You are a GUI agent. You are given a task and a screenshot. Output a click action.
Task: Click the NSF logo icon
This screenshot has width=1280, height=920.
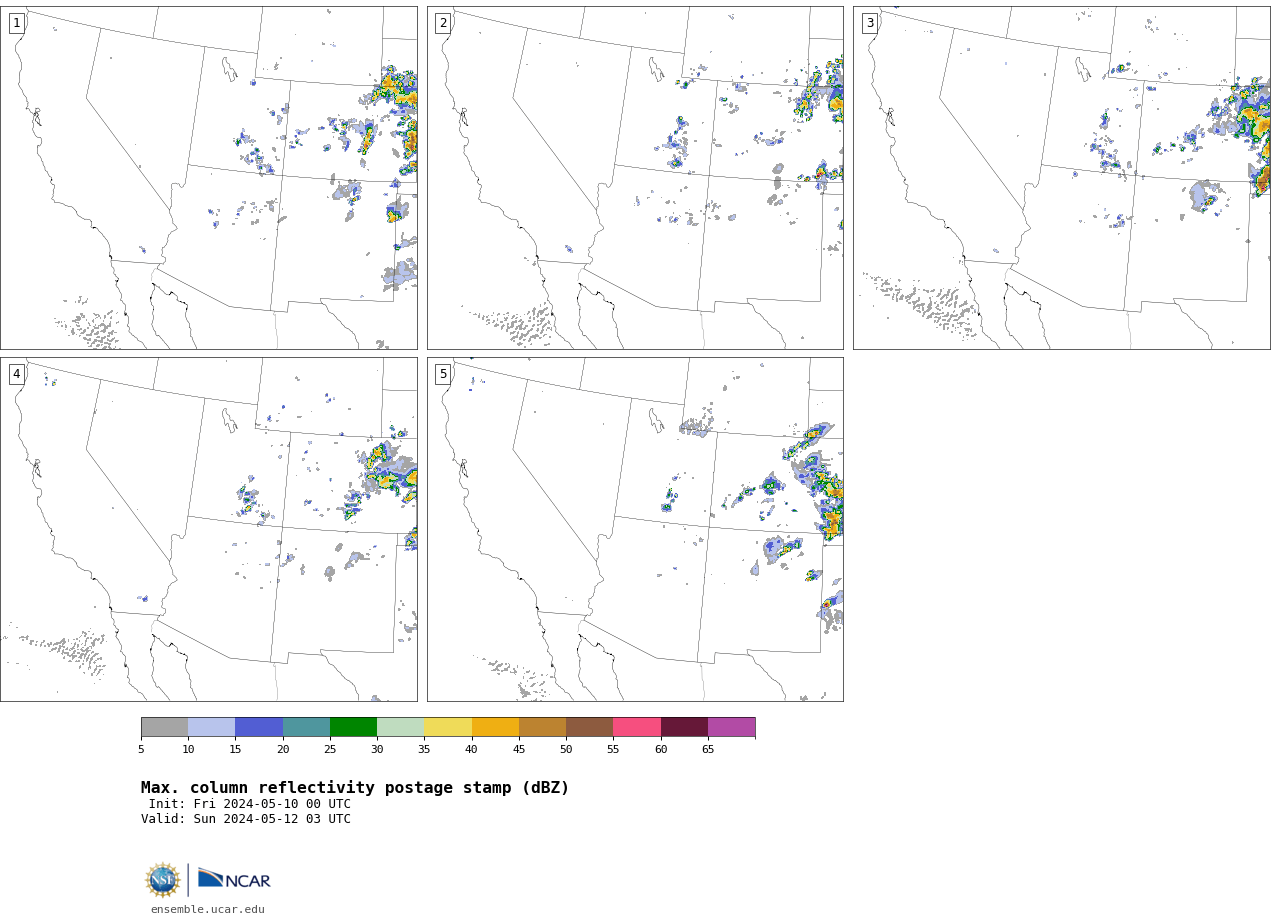163,880
